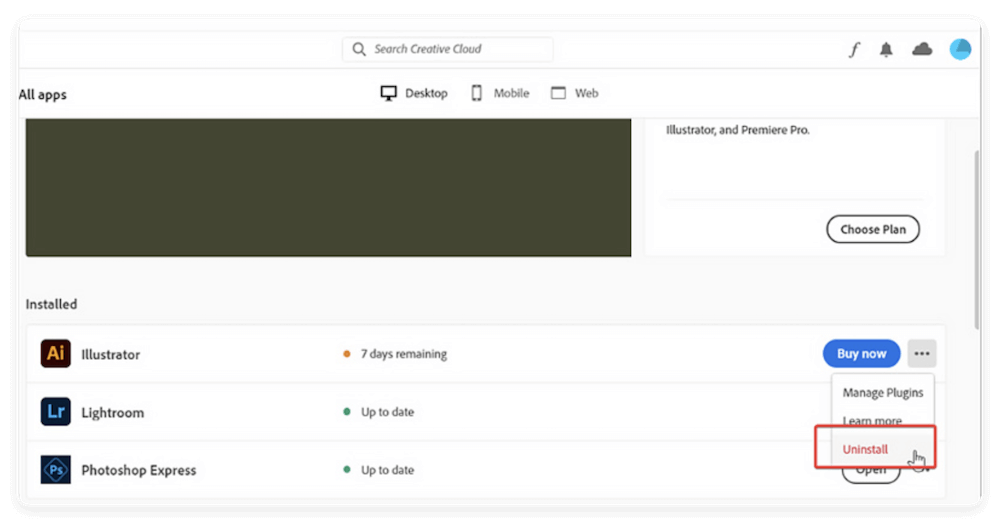Select Manage Plugins from the menu
The image size is (1000, 524).
click(x=882, y=393)
